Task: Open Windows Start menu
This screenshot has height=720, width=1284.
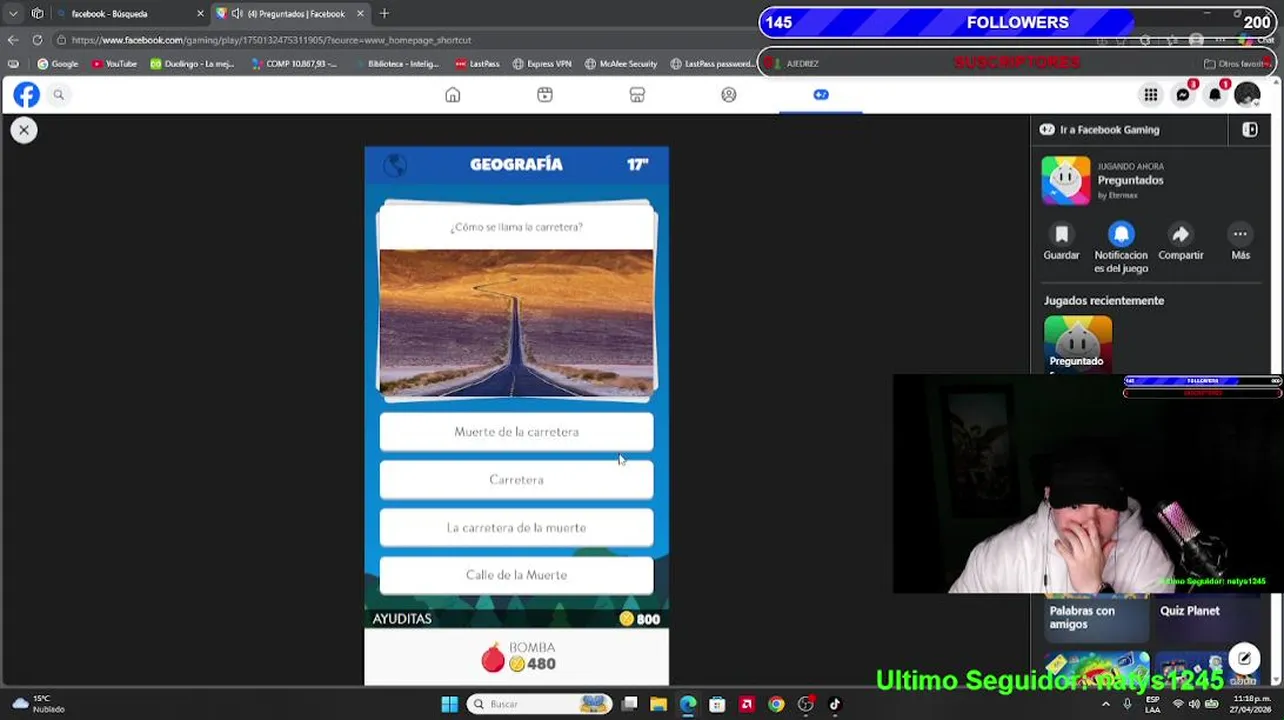Action: [x=450, y=704]
